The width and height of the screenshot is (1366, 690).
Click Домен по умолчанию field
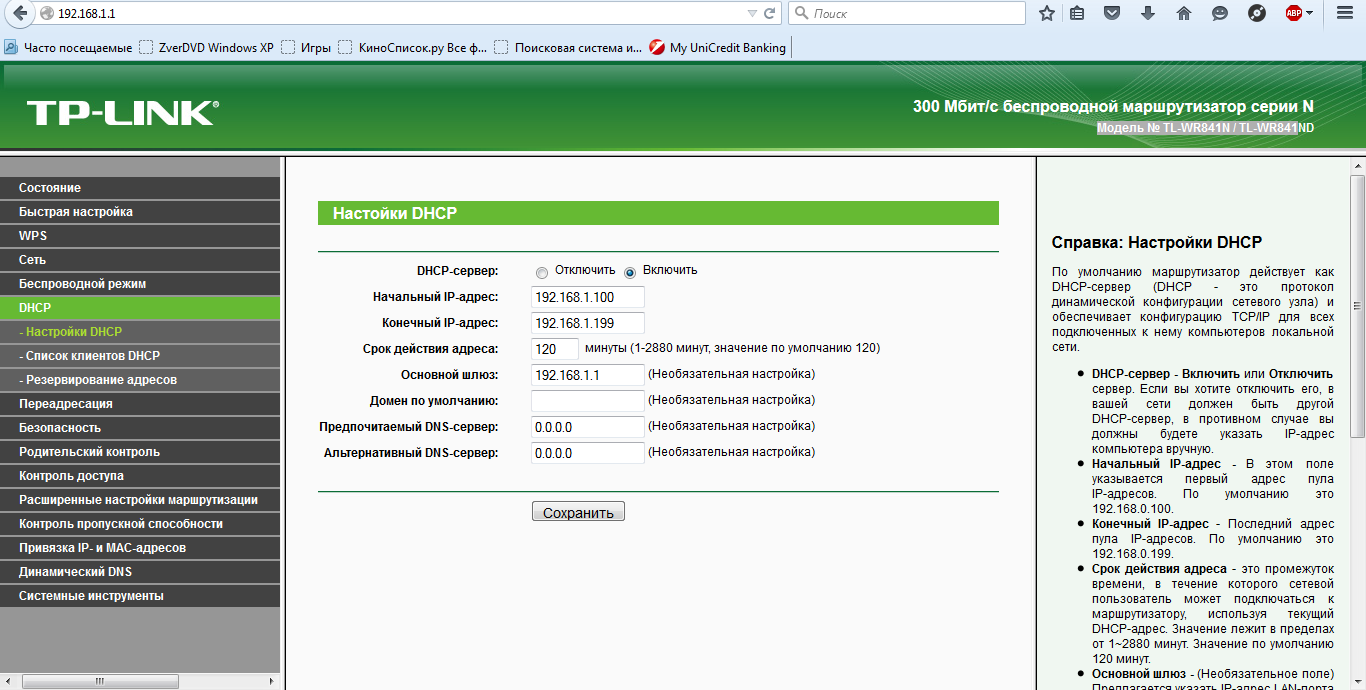pos(588,401)
